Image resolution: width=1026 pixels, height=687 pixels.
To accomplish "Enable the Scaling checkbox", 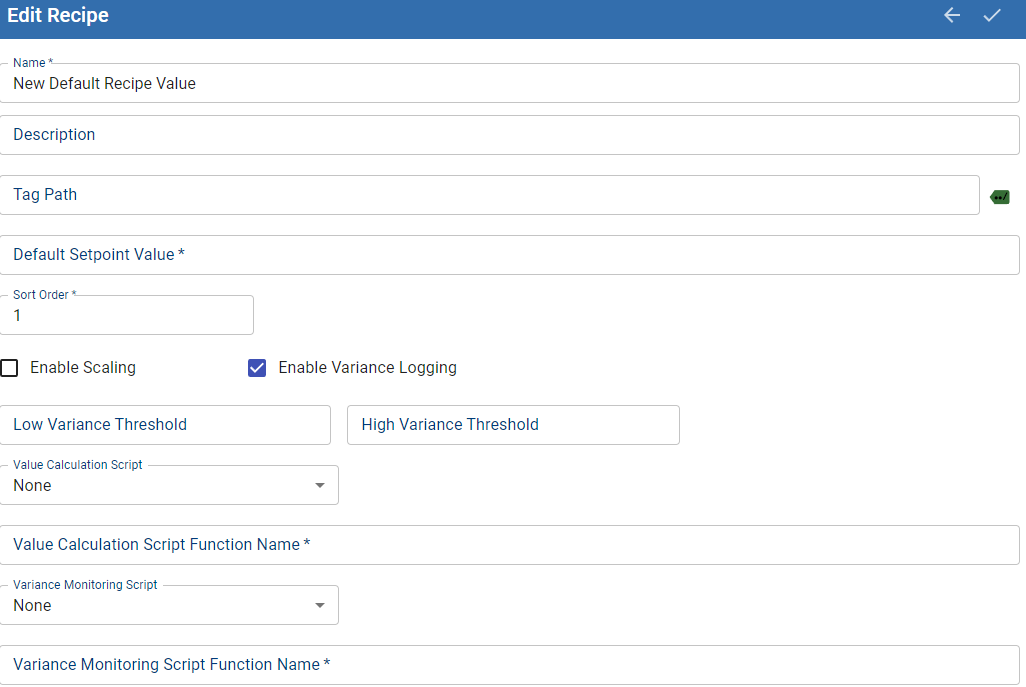I will click(x=10, y=368).
